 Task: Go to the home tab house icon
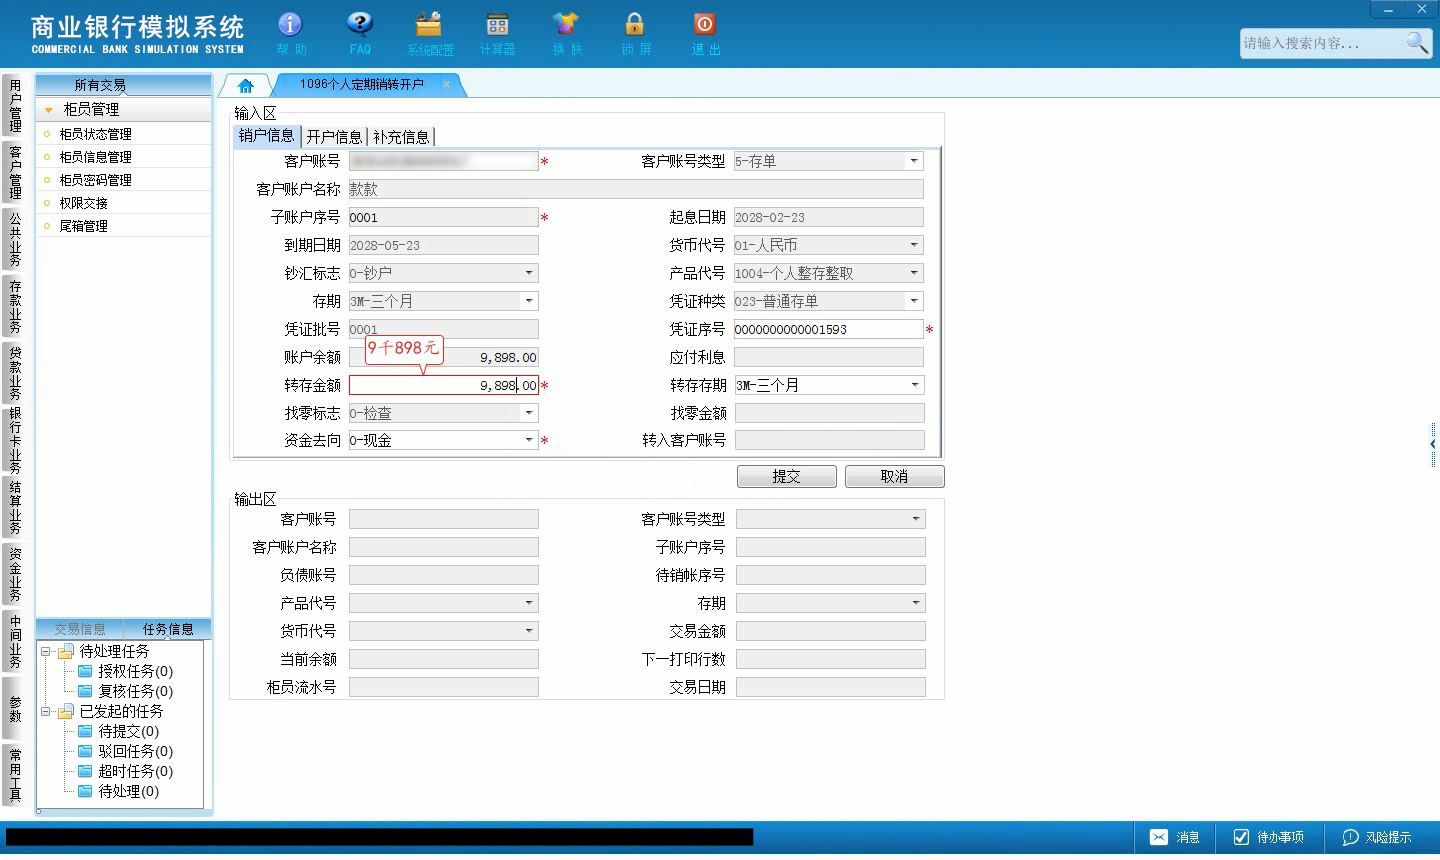point(246,86)
